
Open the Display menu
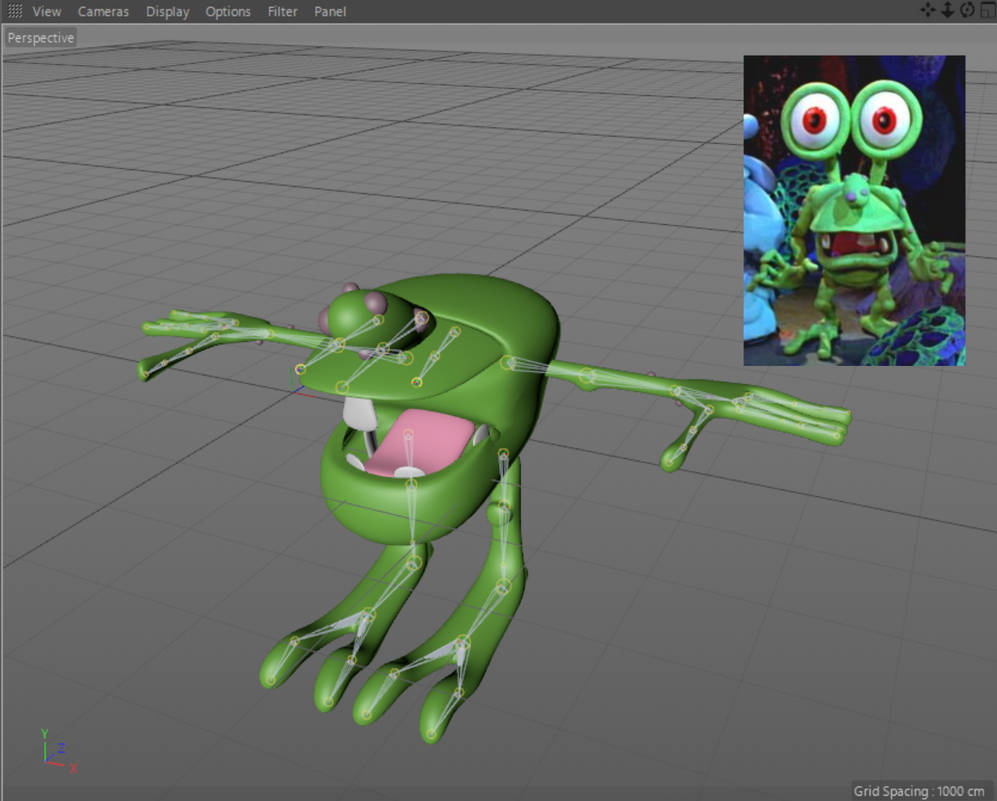coord(167,11)
